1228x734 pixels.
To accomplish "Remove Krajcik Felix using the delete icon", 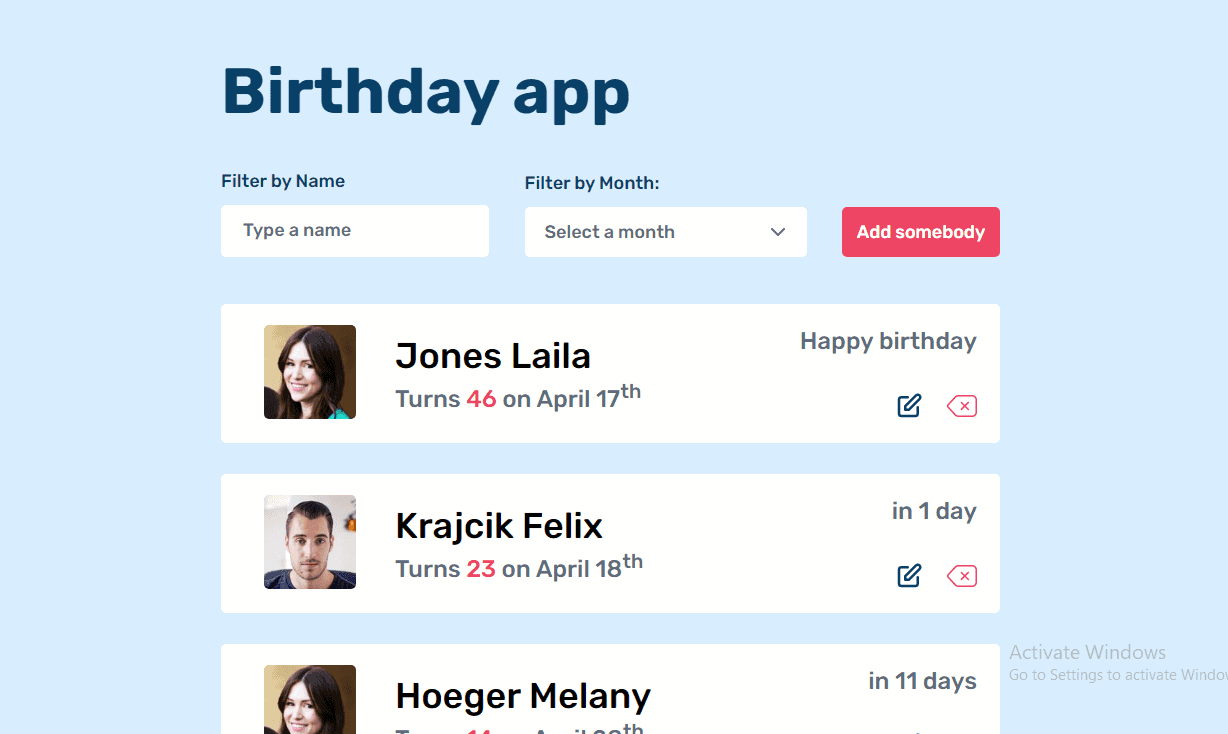I will pos(962,576).
